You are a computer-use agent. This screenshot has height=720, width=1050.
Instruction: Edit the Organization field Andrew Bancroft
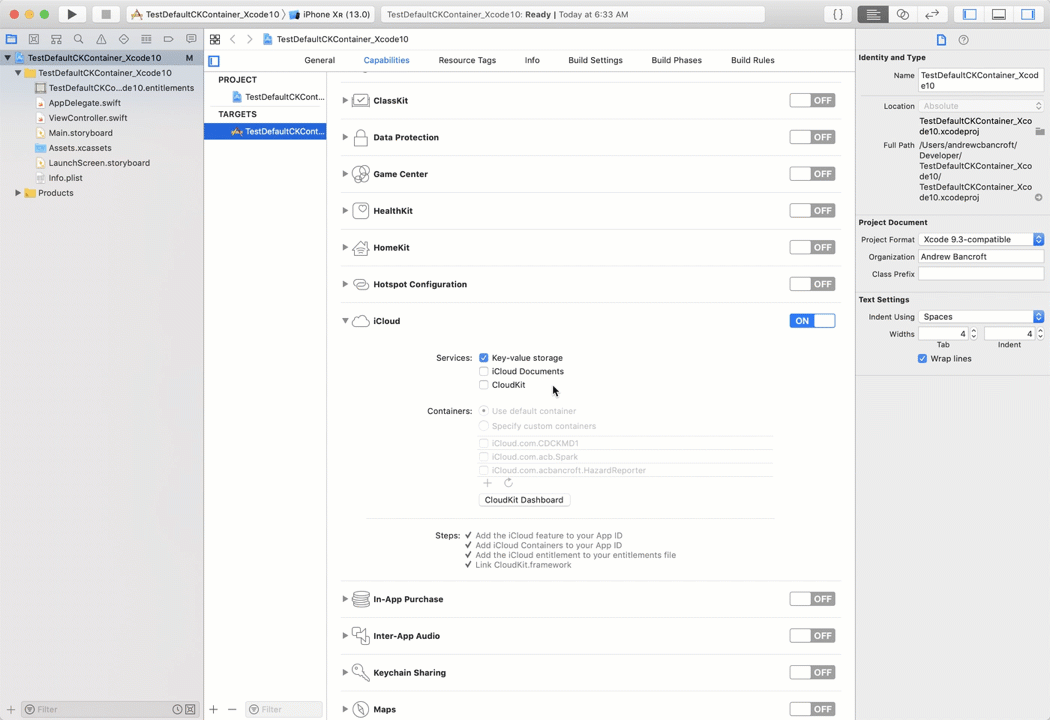[981, 257]
